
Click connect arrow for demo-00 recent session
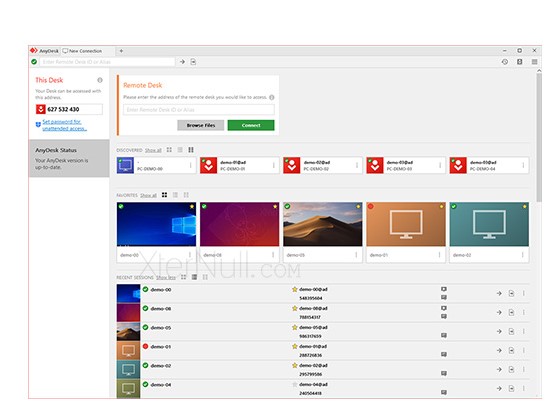[x=499, y=293]
